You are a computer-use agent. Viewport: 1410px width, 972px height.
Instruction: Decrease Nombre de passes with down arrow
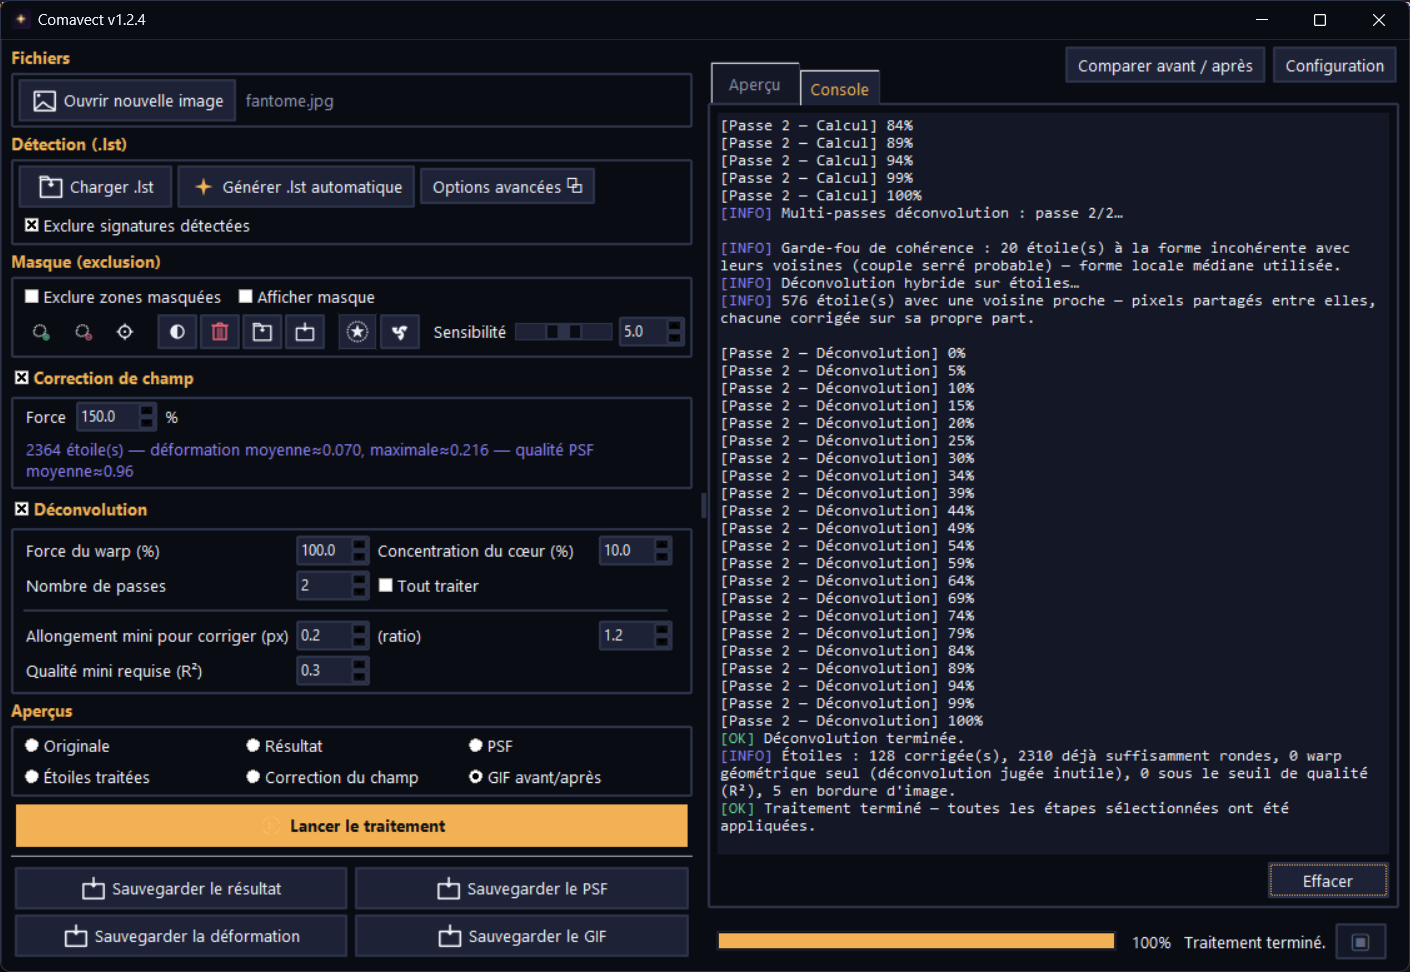[361, 592]
